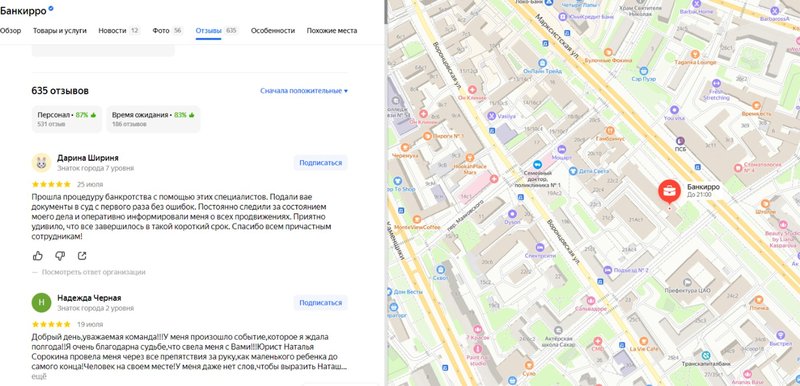
Task: Open the Моцарт place marker
Action: [562, 149]
